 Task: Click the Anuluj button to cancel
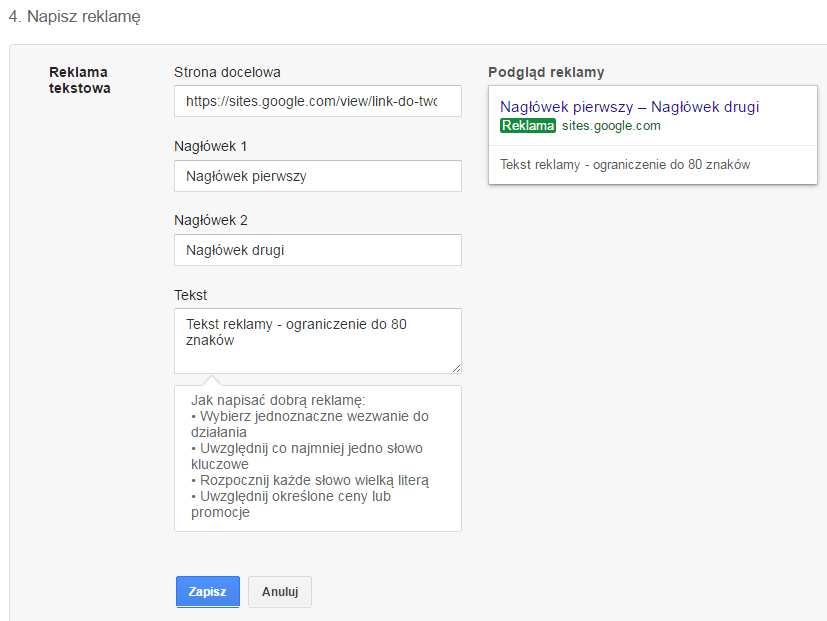point(279,591)
